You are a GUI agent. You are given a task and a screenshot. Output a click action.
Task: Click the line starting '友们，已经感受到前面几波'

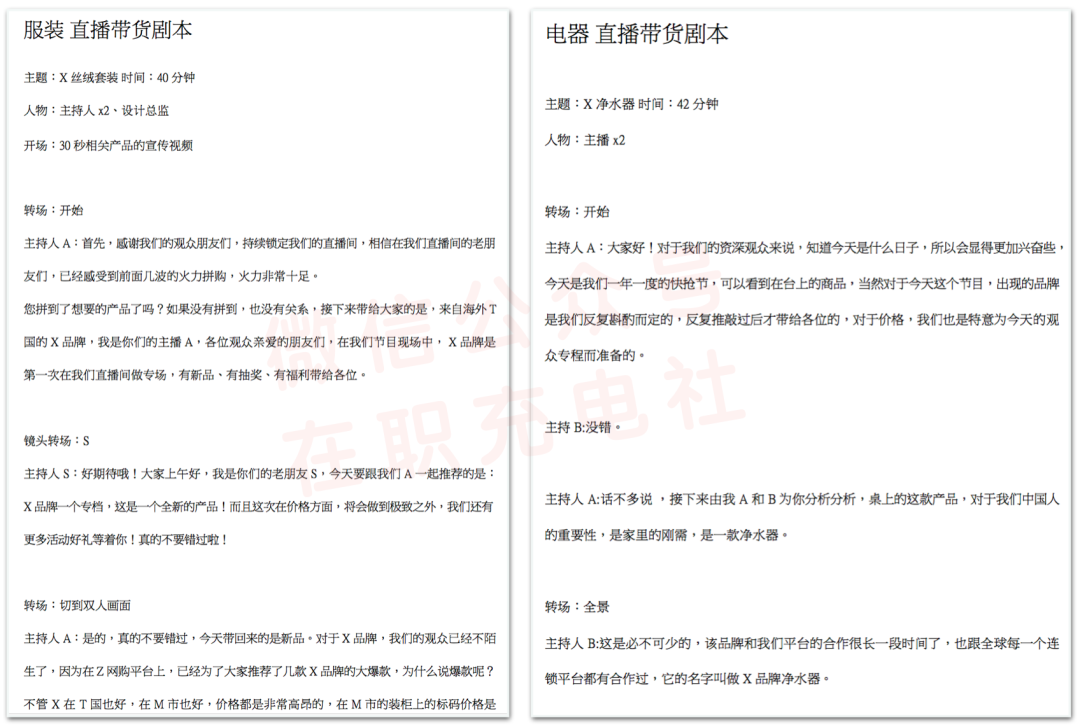pos(172,276)
